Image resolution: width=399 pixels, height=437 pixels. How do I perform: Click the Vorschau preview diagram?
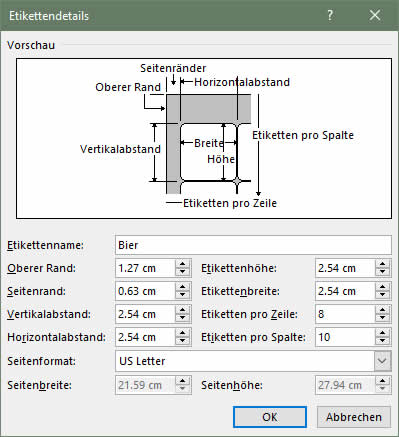coord(204,138)
